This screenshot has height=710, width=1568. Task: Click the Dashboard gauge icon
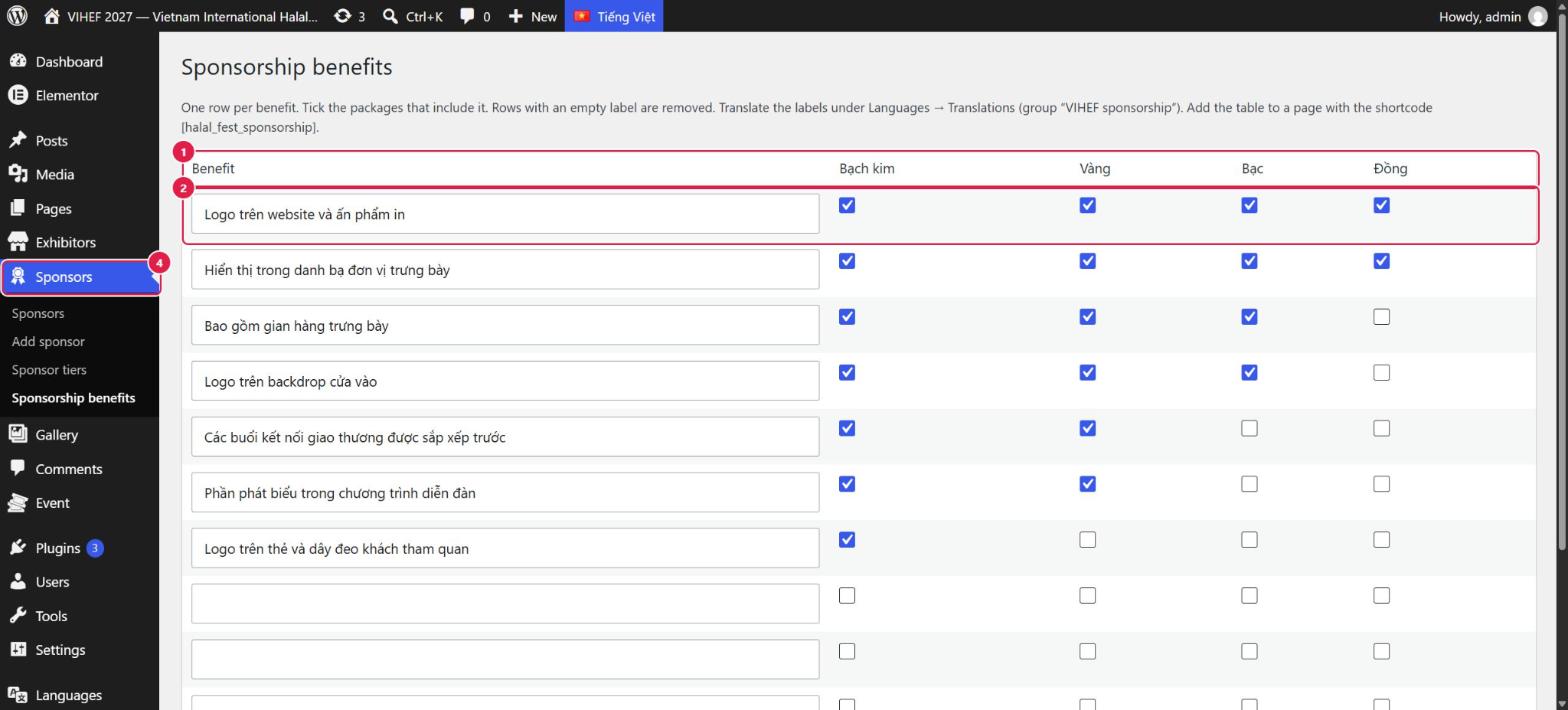tap(17, 61)
